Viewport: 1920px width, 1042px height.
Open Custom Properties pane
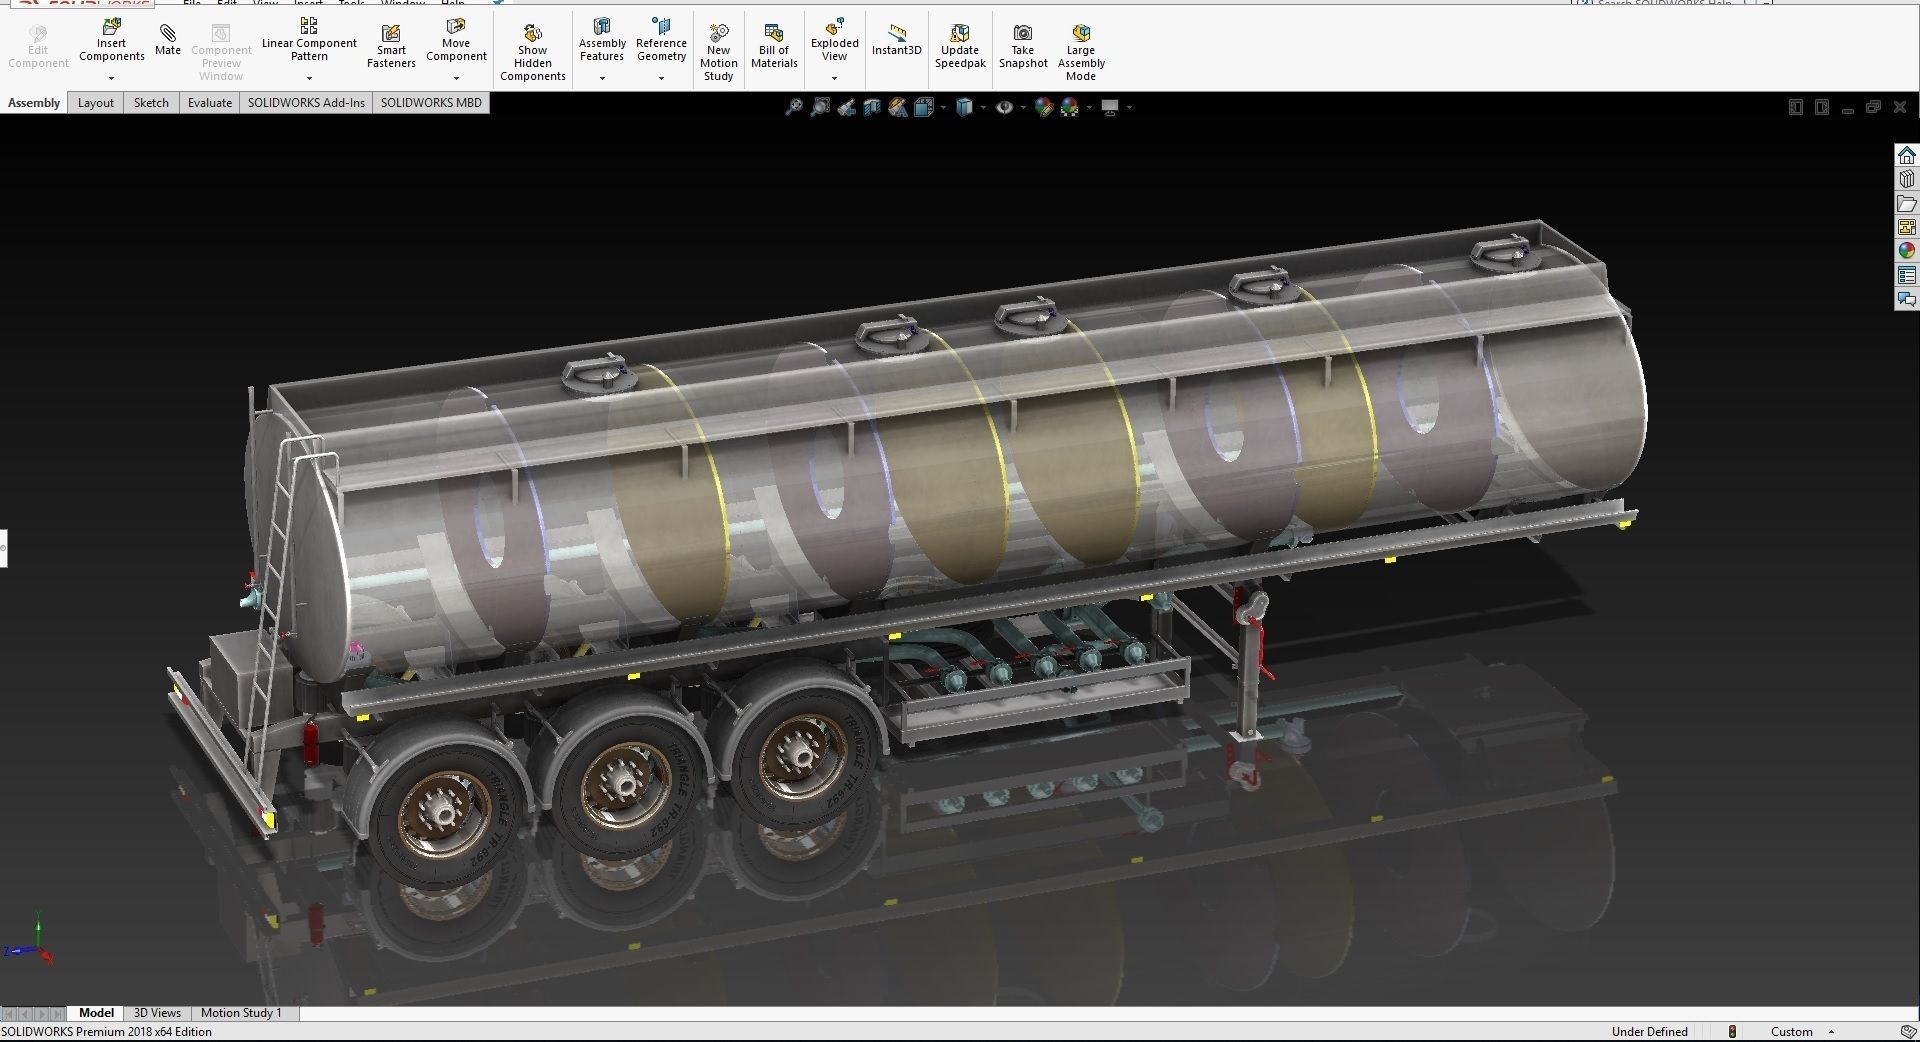[x=1907, y=275]
